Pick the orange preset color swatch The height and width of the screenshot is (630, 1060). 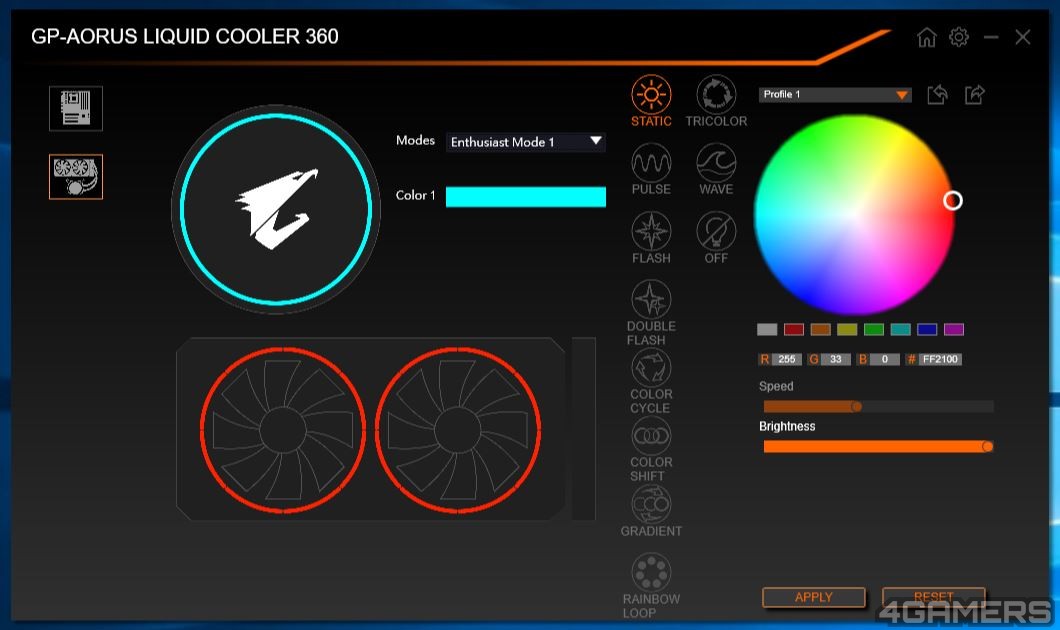pyautogui.click(x=820, y=329)
